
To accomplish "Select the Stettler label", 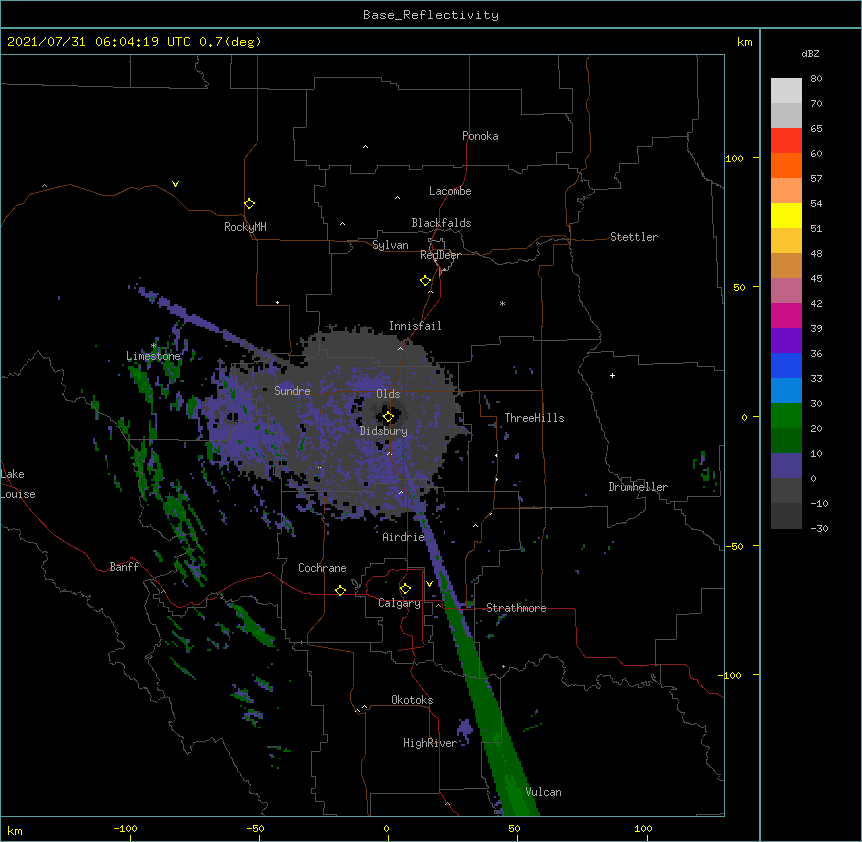I will click(x=634, y=237).
